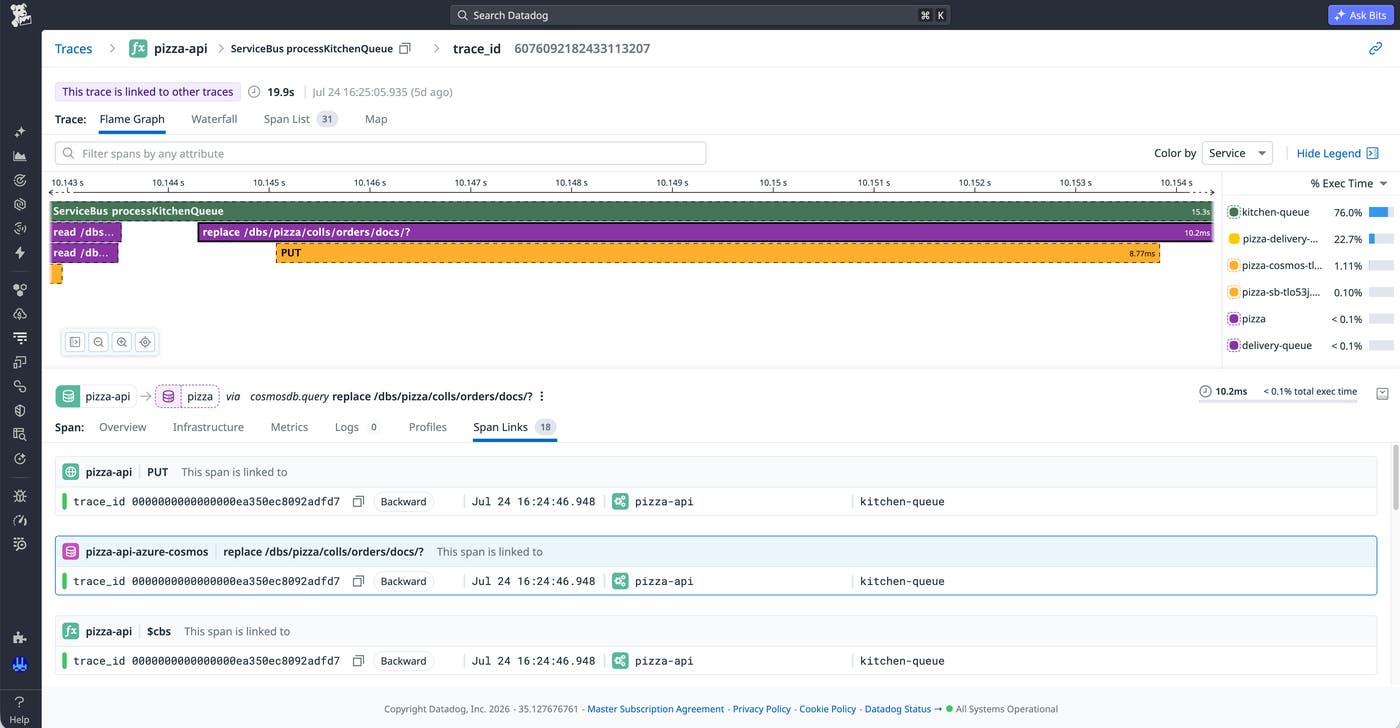Click the Backward badge in the $cbs row
This screenshot has width=1400, height=728.
(x=404, y=661)
